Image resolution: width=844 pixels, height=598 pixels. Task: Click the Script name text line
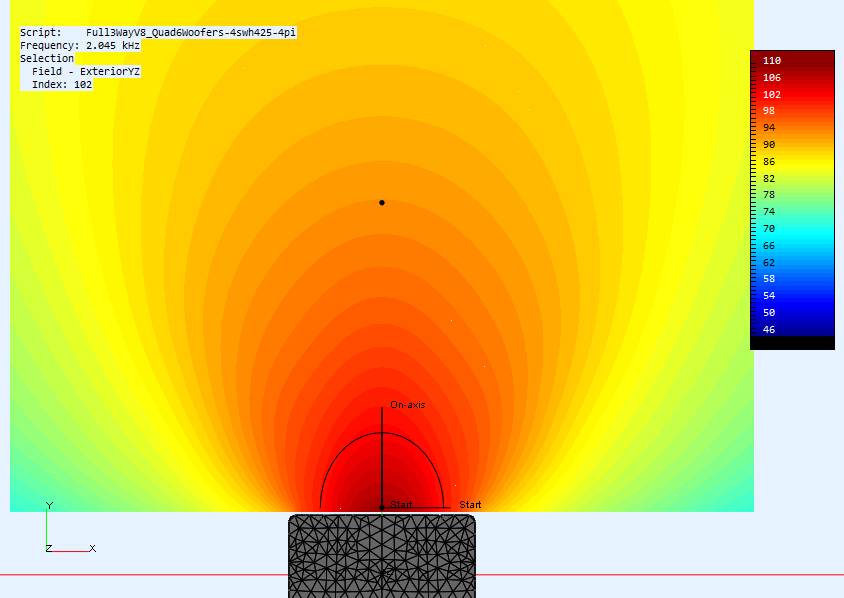(x=158, y=32)
